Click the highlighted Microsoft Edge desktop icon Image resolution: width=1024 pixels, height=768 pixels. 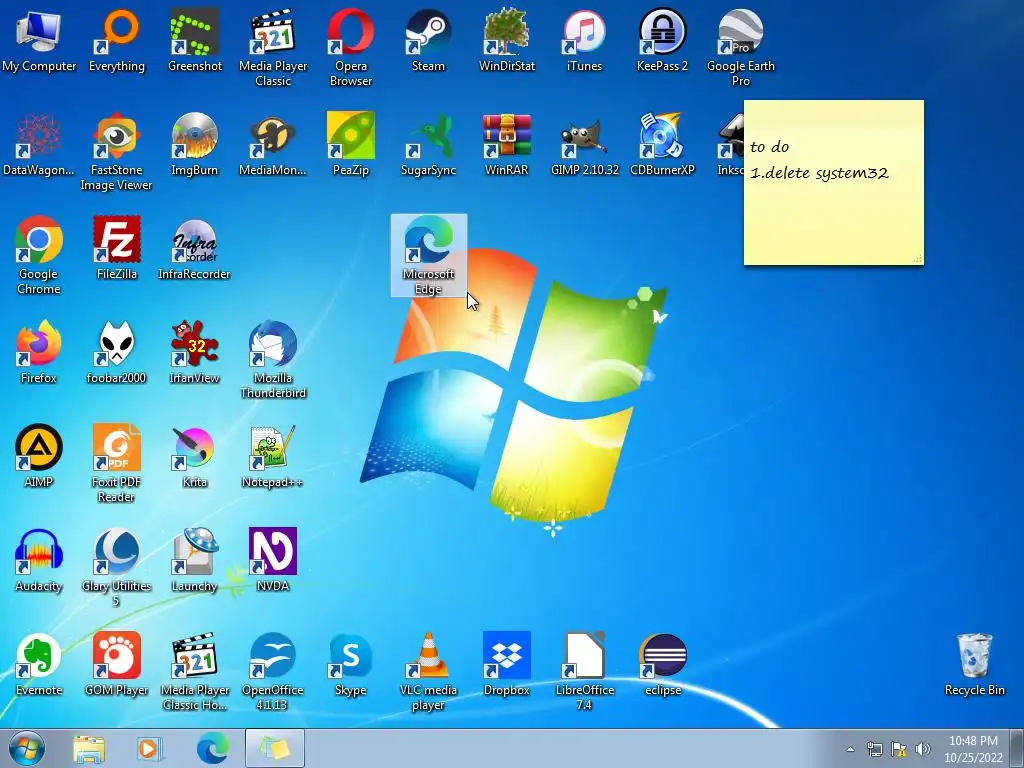click(x=428, y=255)
